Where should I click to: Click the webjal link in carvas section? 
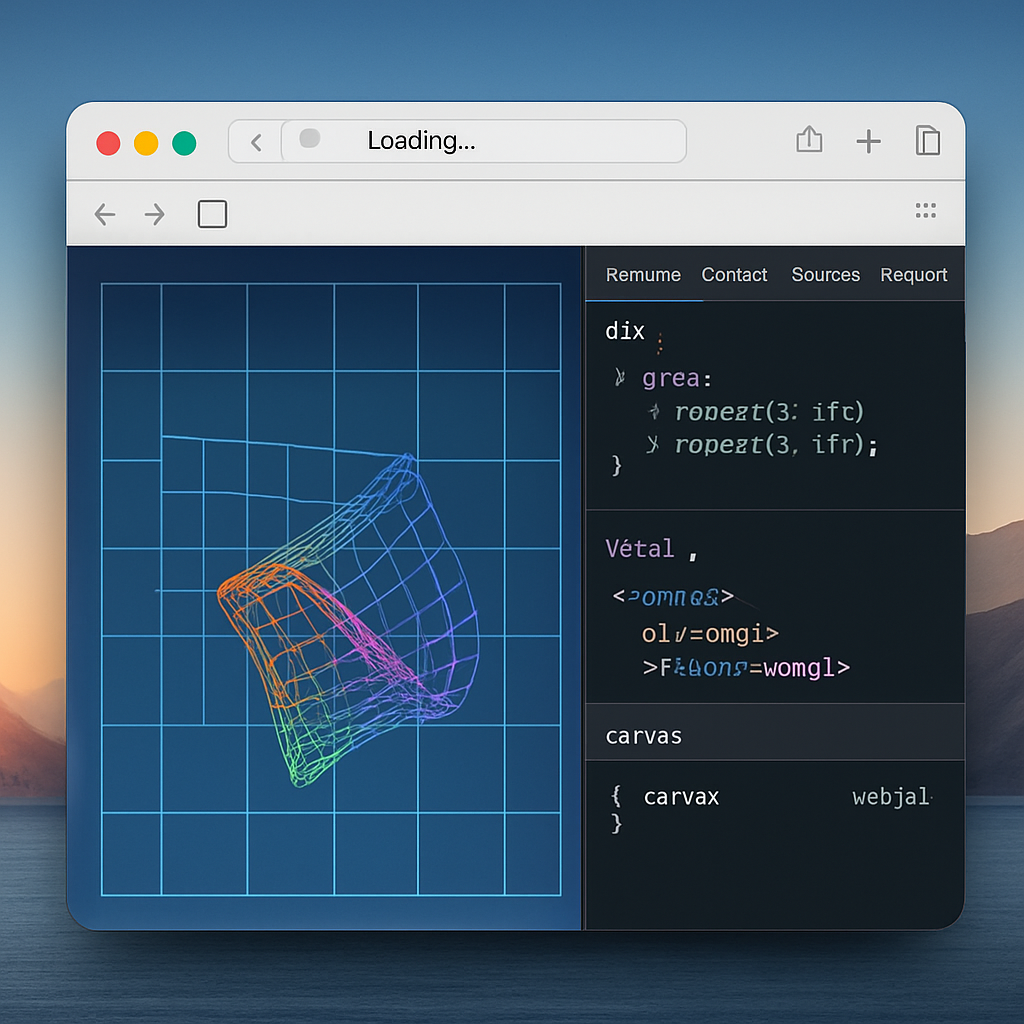coord(891,797)
